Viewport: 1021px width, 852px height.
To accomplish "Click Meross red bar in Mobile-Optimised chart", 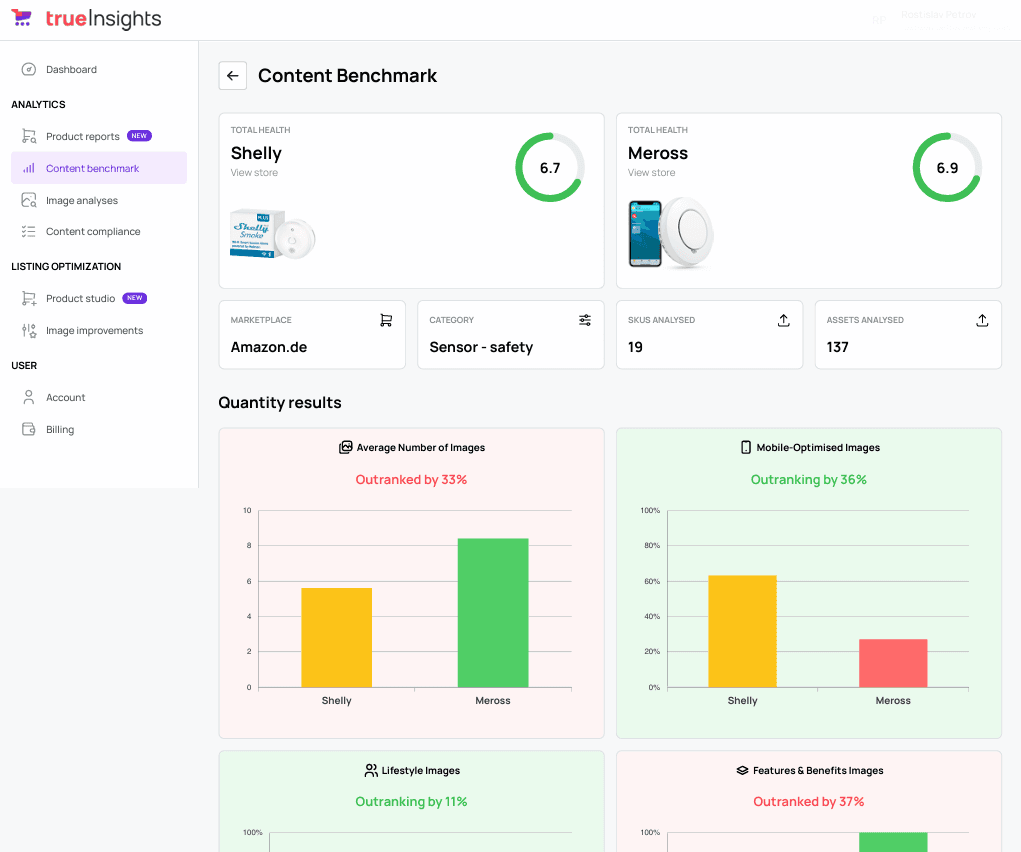I will 893,663.
